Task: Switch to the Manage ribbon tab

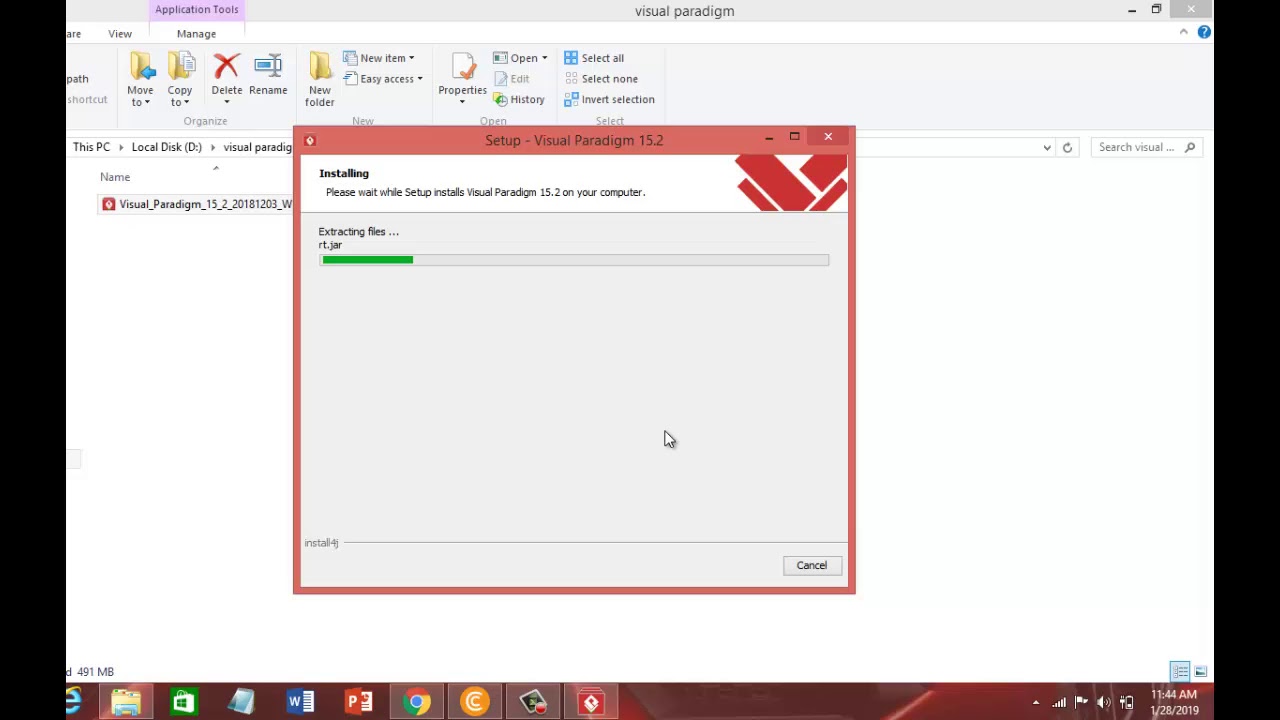Action: (x=196, y=34)
